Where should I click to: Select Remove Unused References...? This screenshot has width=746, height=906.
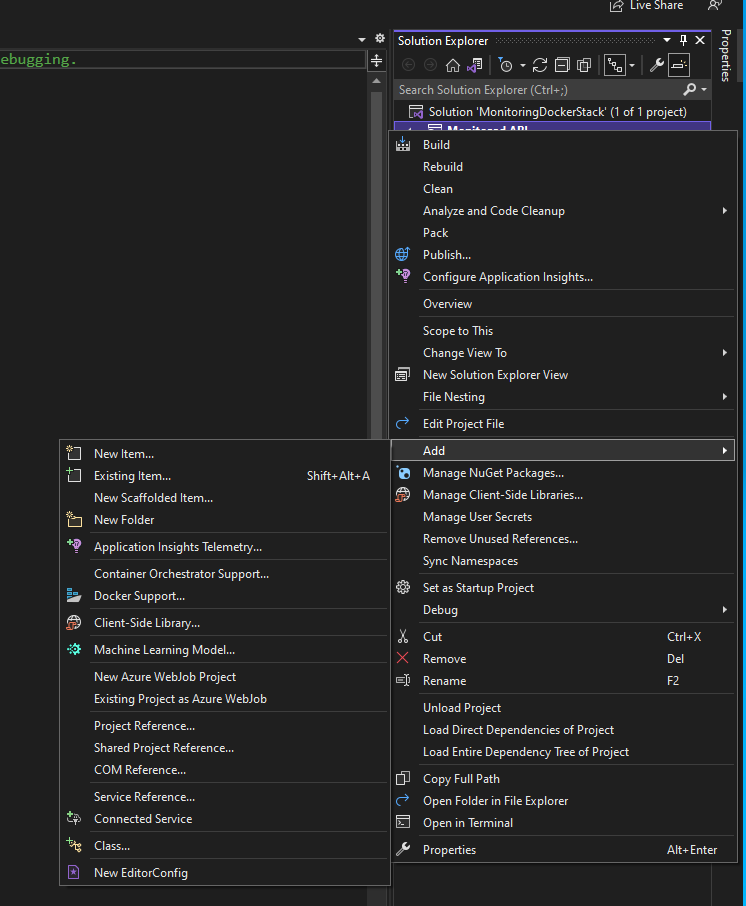click(x=563, y=539)
